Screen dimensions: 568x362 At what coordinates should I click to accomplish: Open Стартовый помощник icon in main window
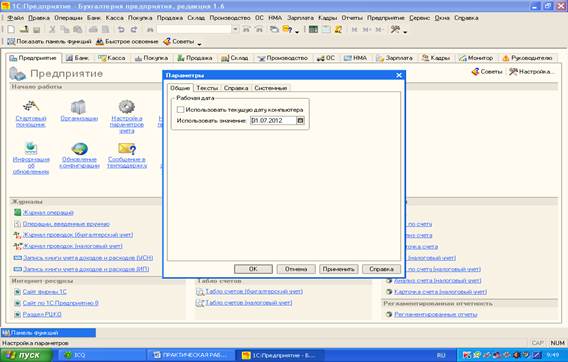tap(31, 113)
